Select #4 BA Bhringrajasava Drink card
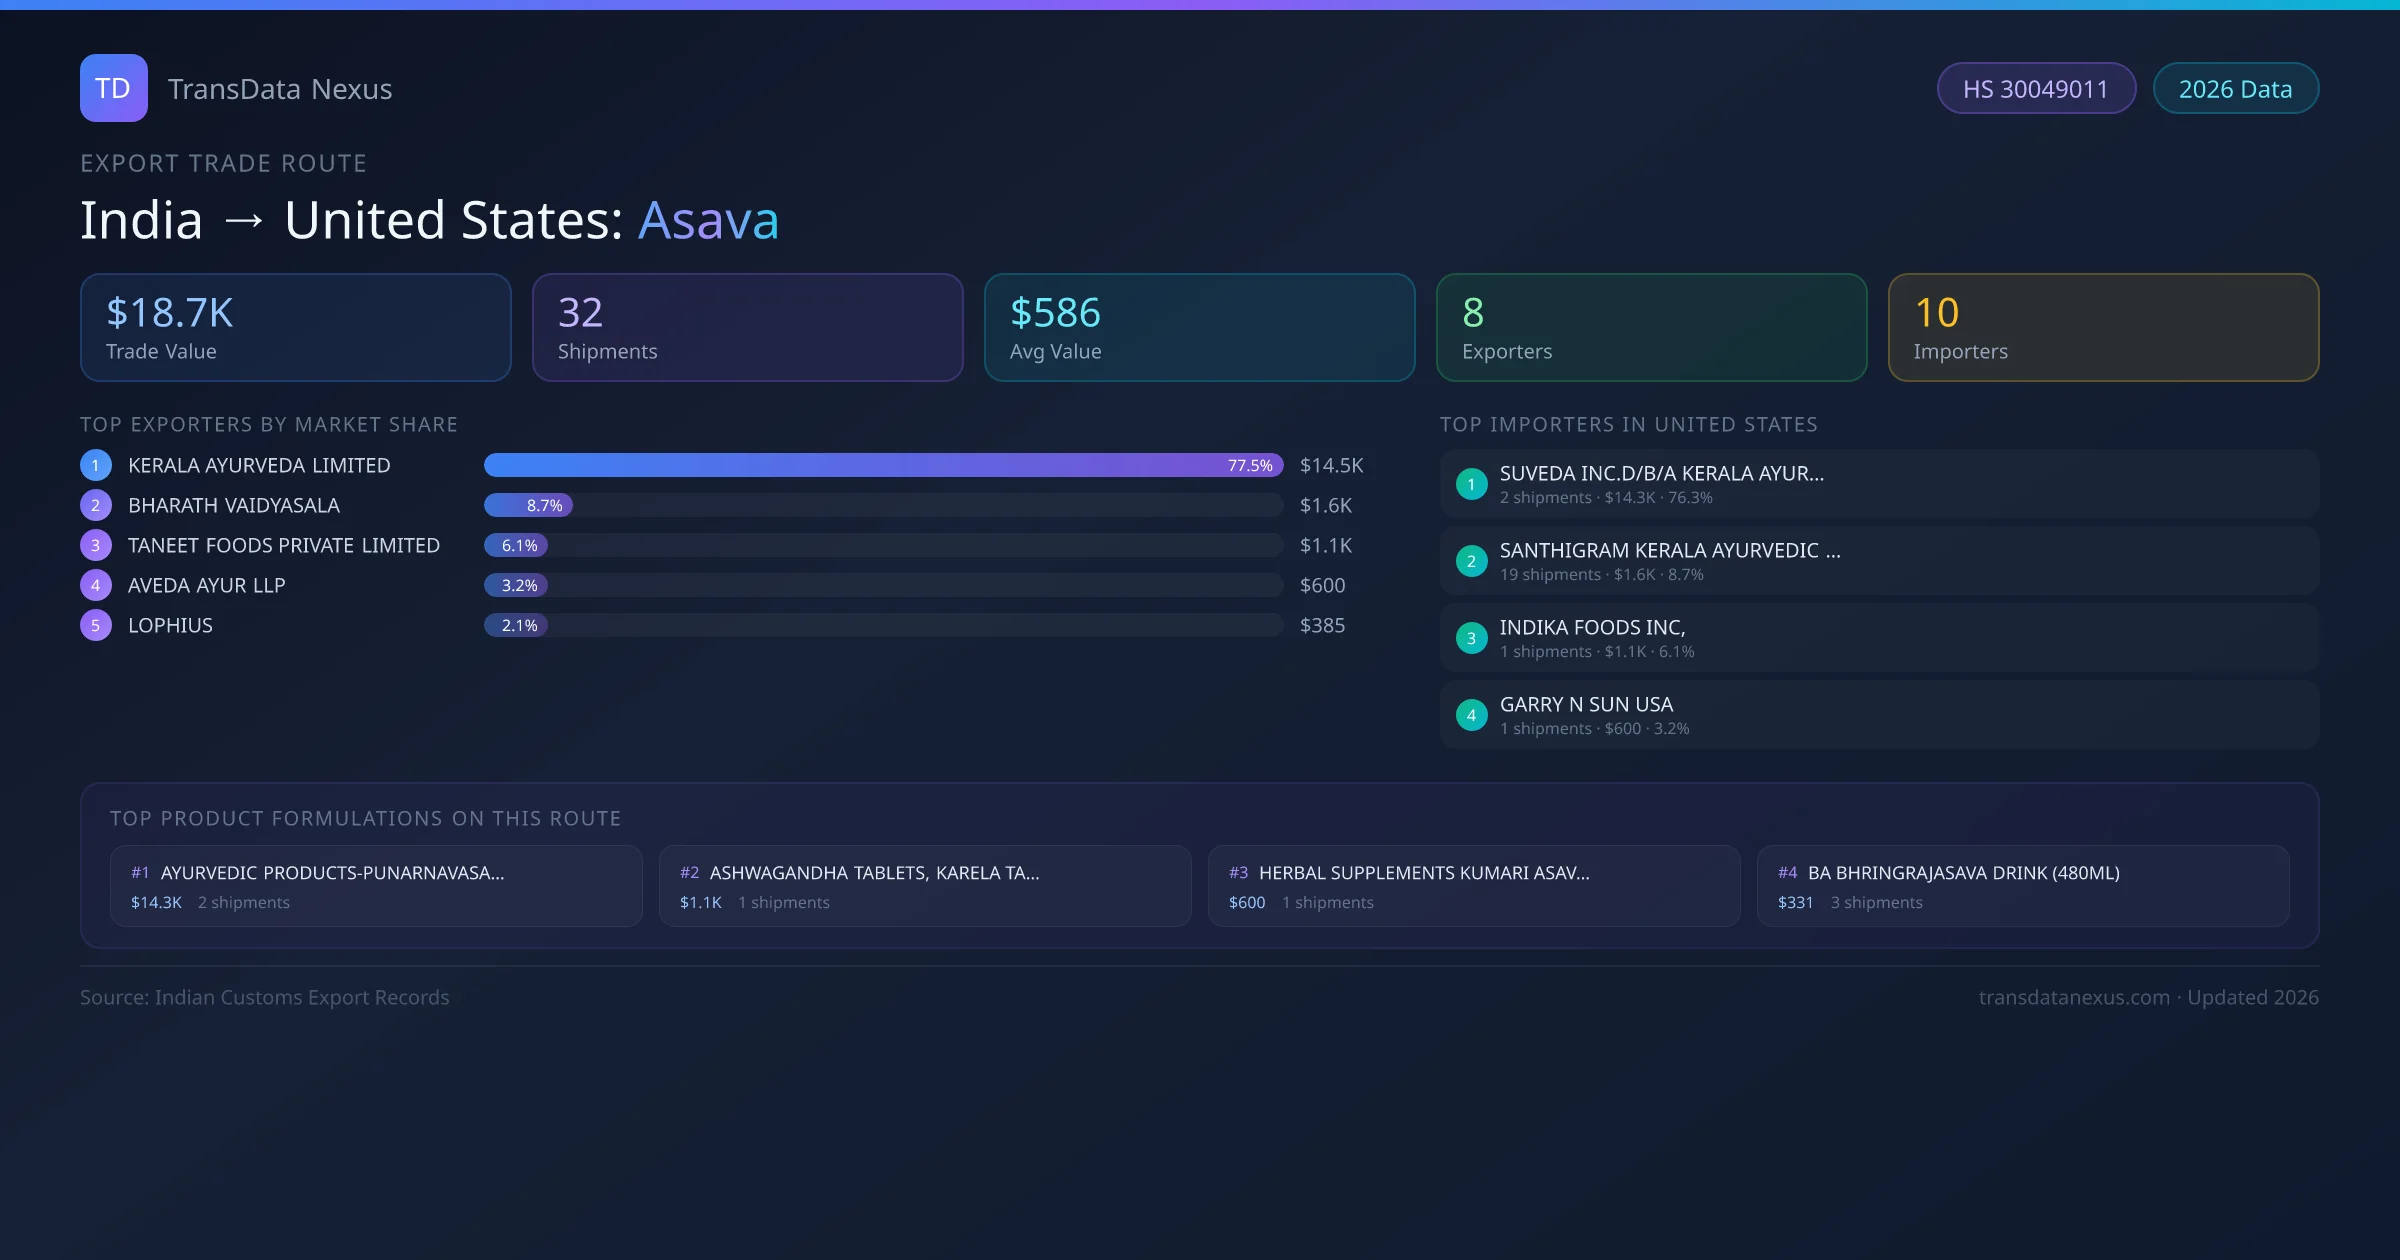 click(2022, 886)
